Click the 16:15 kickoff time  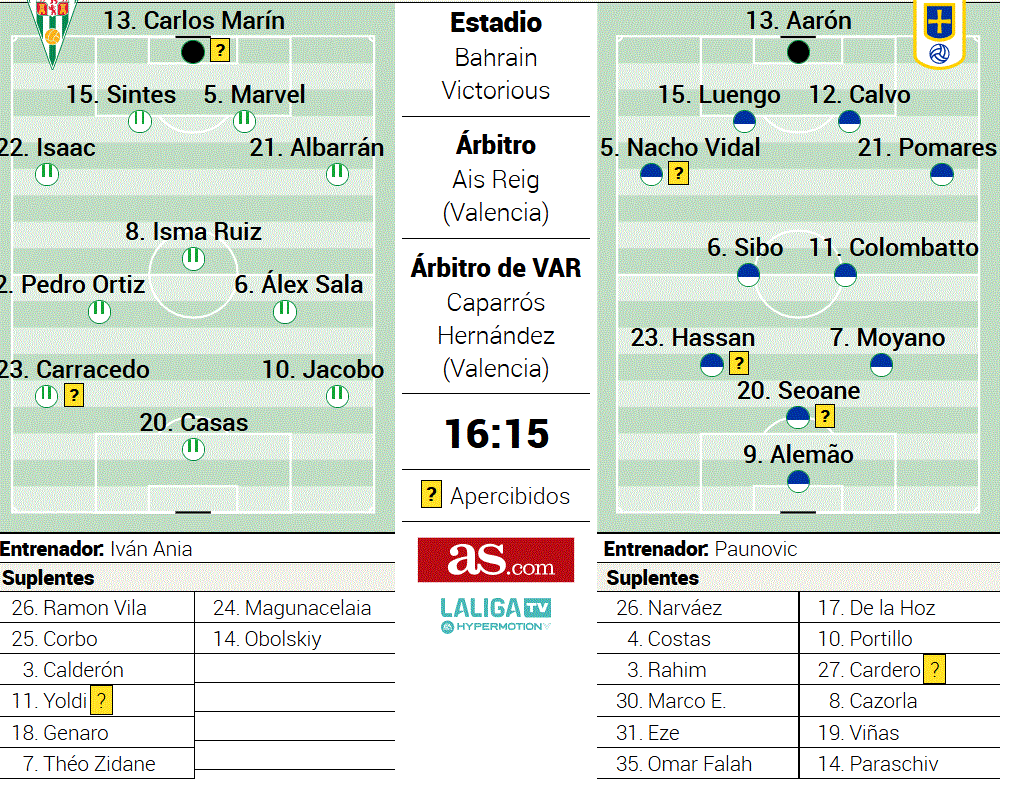tap(496, 433)
